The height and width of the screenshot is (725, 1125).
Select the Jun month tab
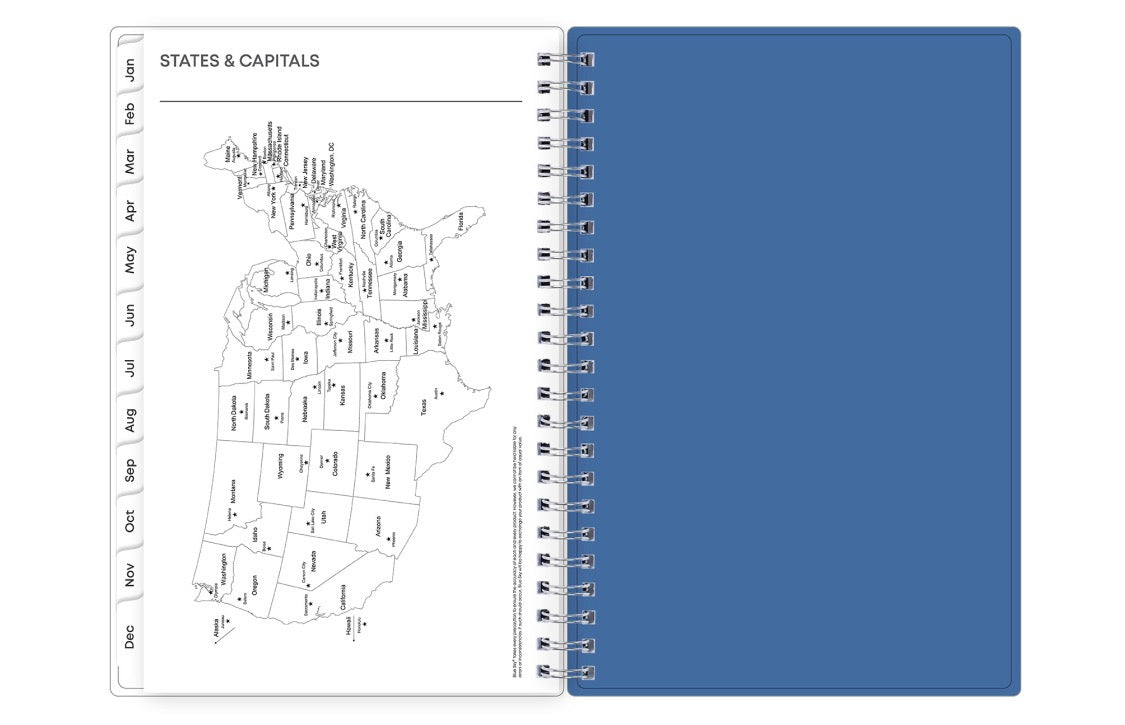point(130,314)
